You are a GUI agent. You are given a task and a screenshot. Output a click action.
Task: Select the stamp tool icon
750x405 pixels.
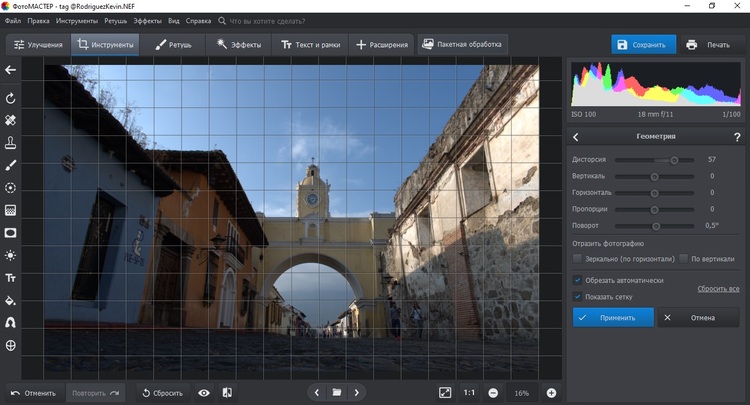11,142
